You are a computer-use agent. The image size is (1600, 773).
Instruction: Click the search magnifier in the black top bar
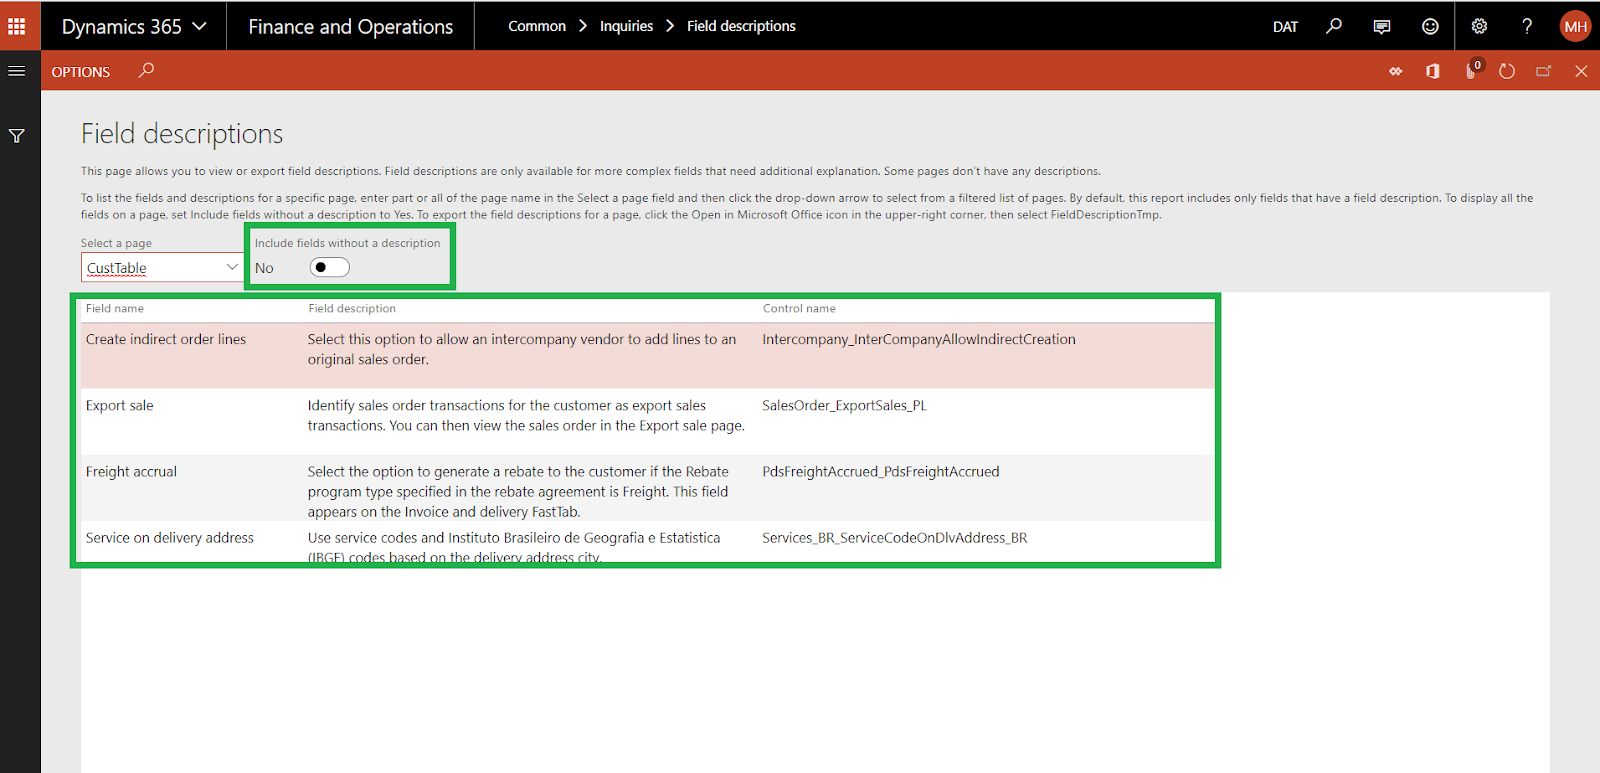tap(1334, 26)
